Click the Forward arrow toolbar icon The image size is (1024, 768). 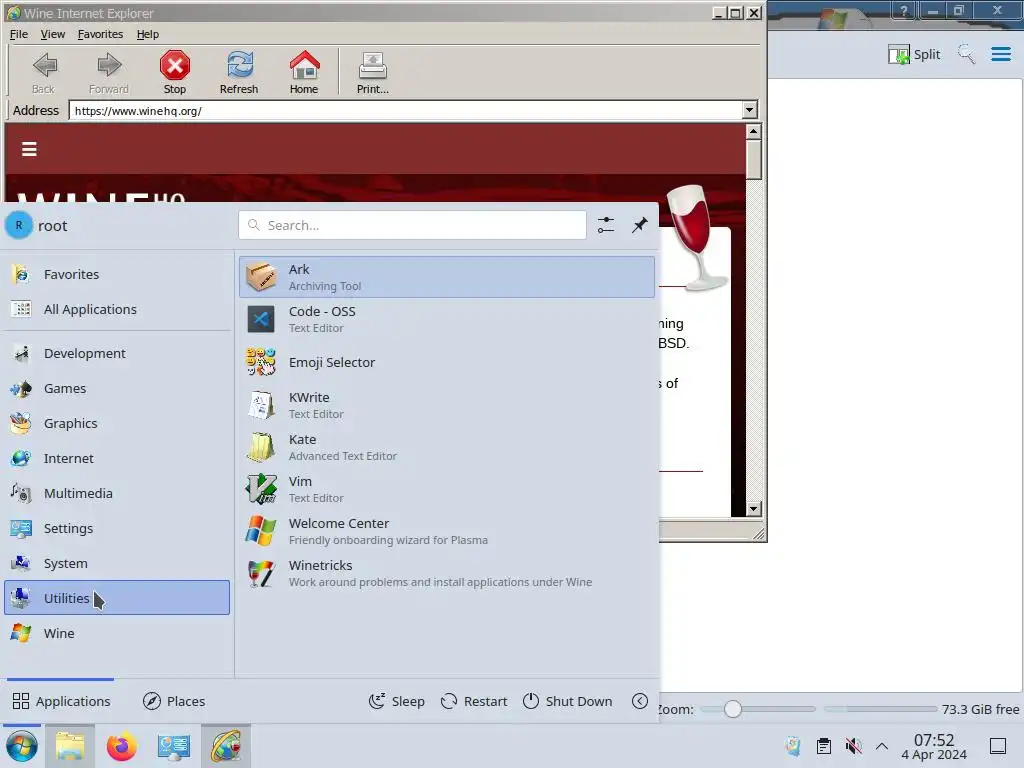[108, 72]
